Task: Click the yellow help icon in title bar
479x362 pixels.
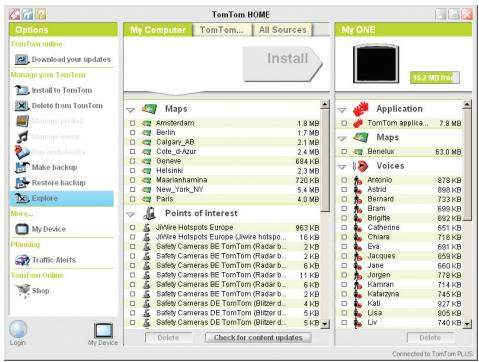Action: [40, 14]
